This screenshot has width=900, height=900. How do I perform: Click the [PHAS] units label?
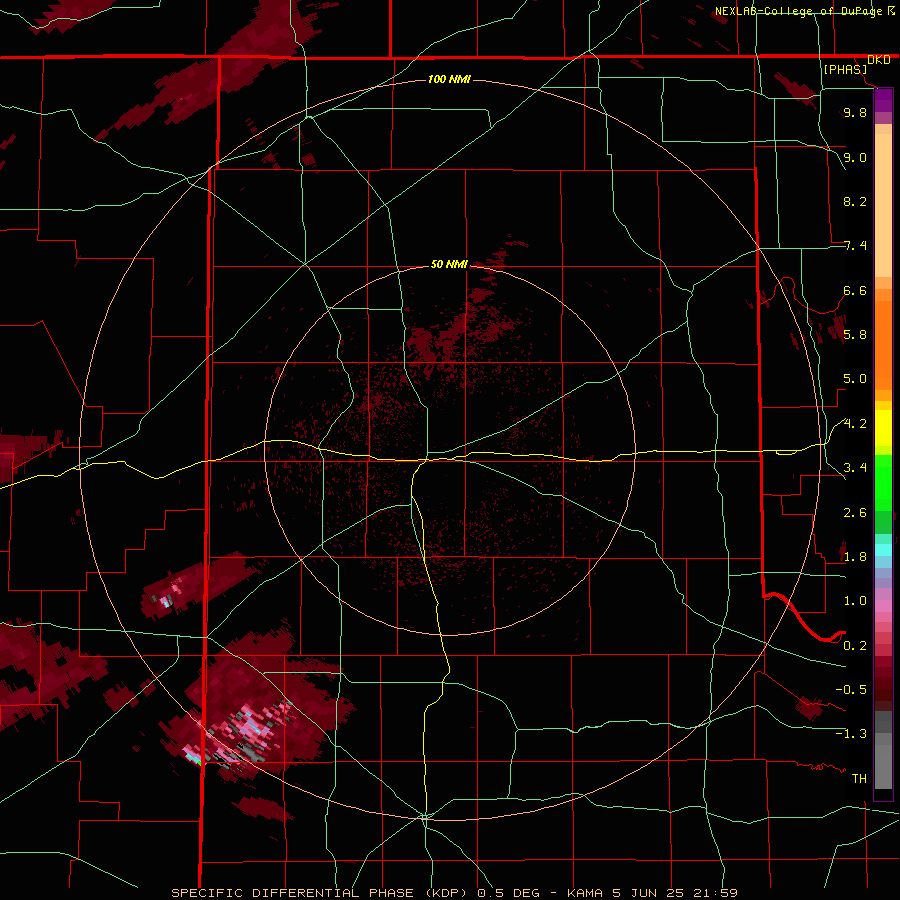pyautogui.click(x=845, y=69)
